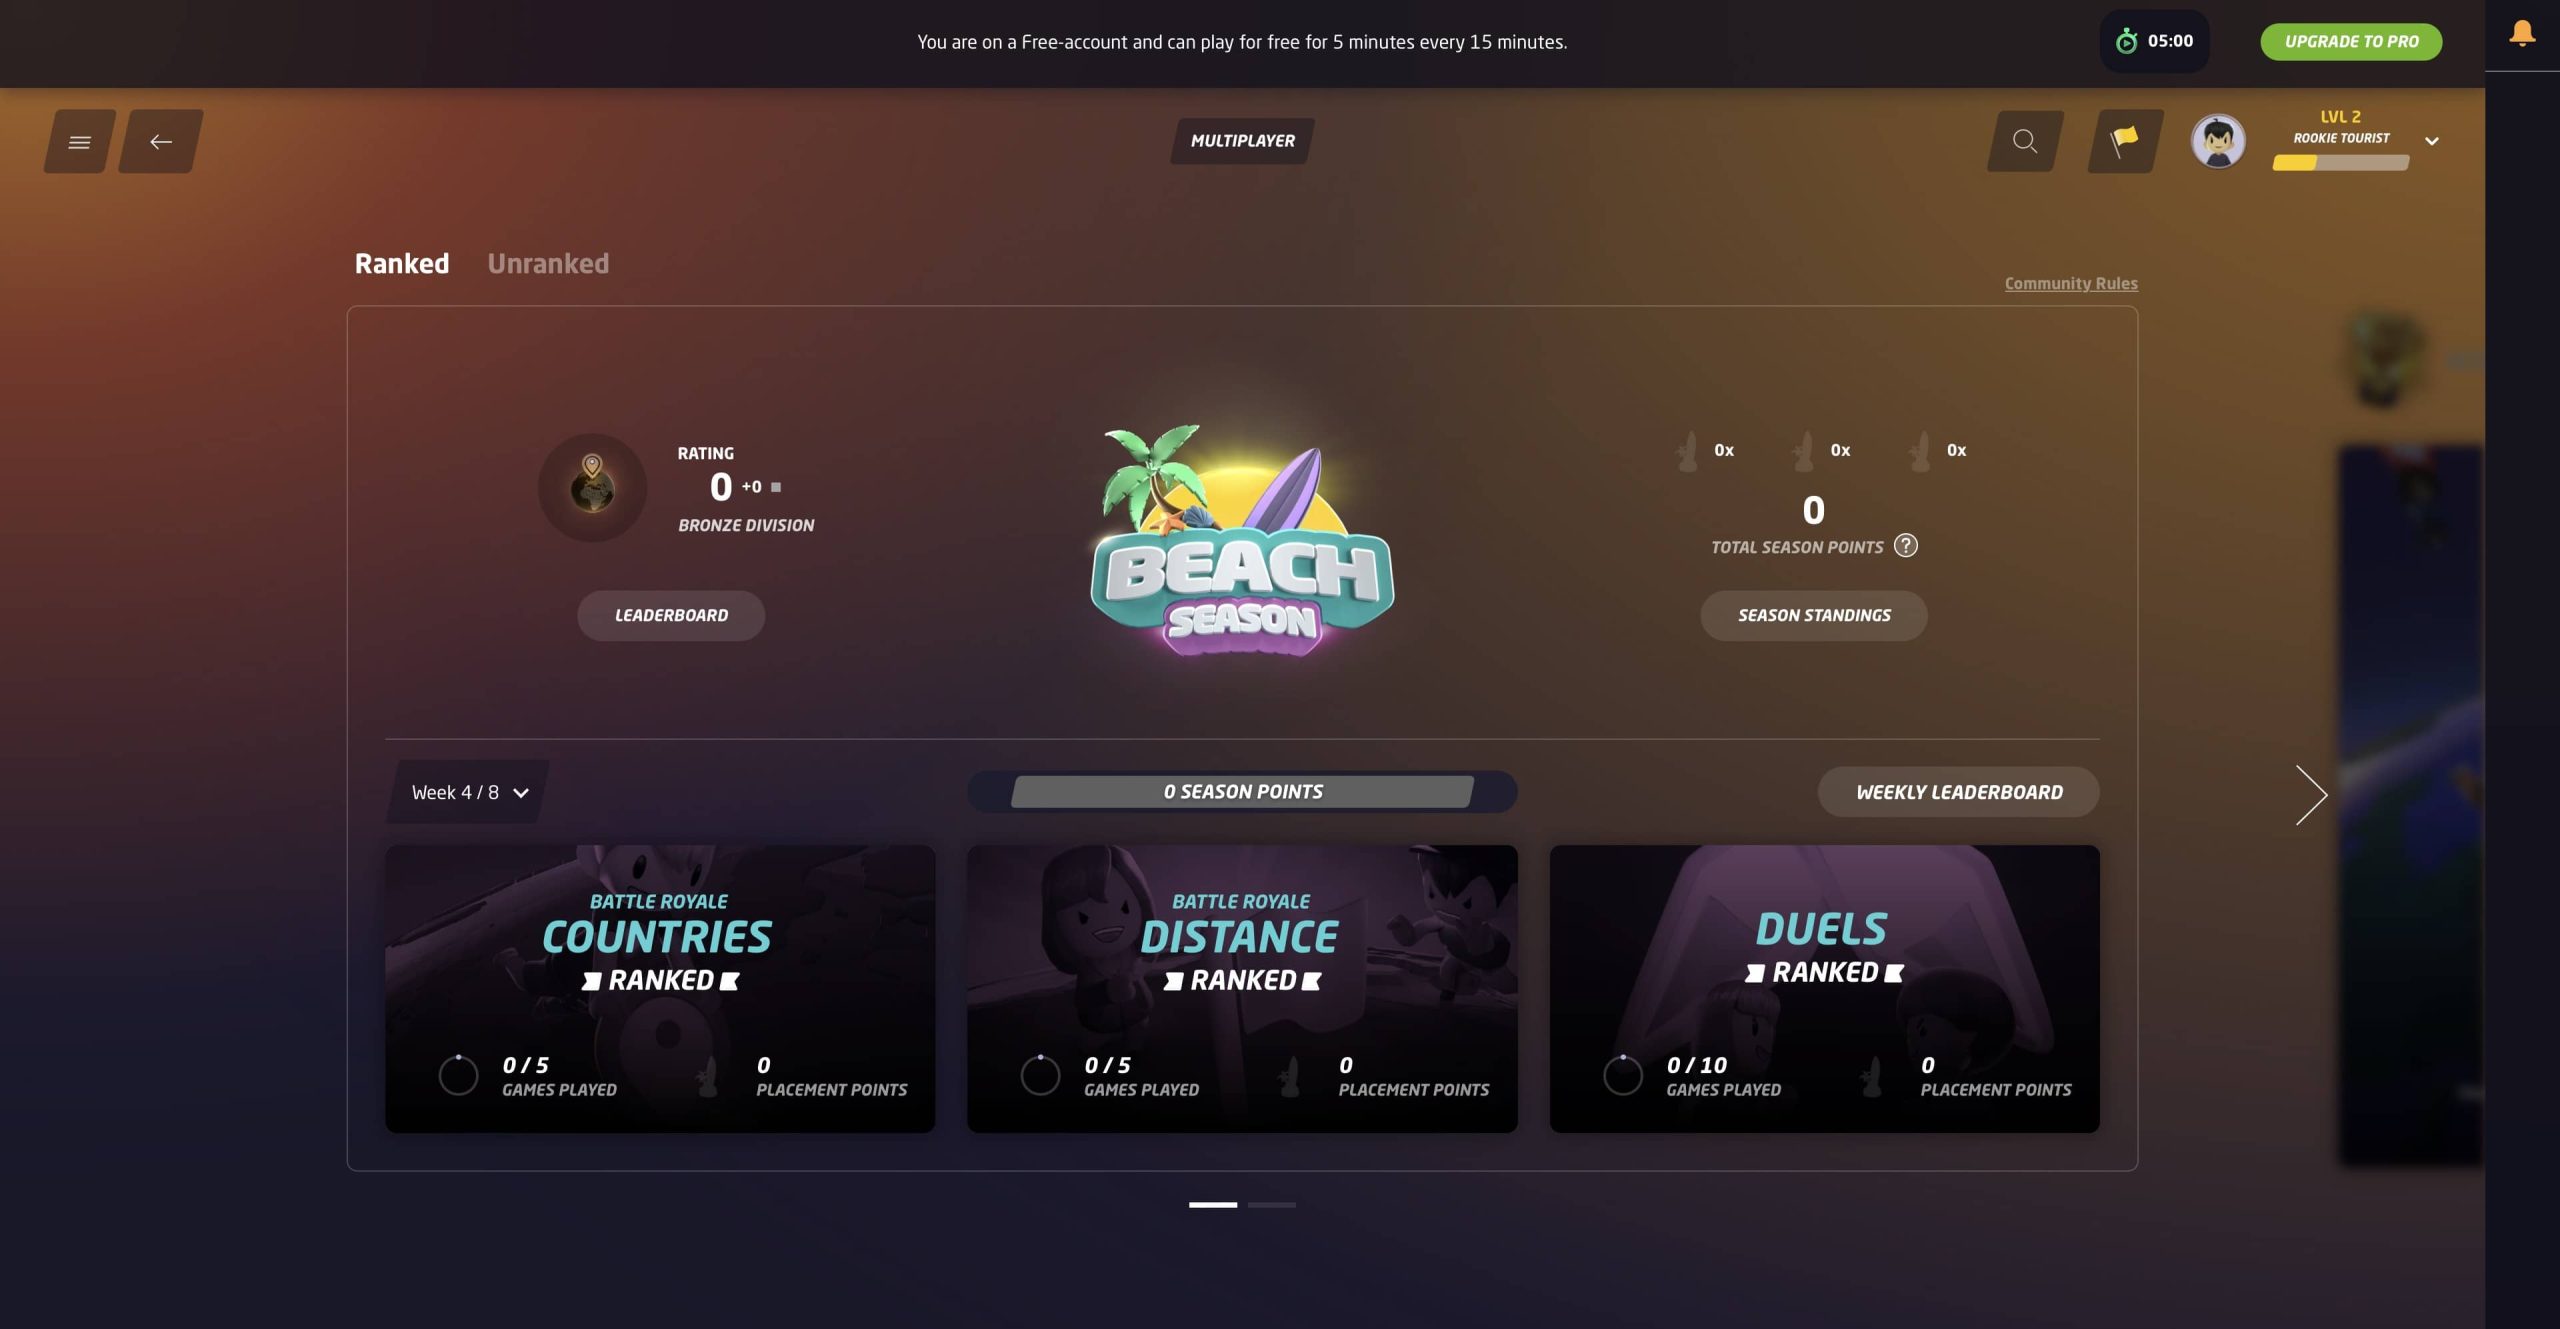Open search with the magnifier icon
Viewport: 2560px width, 1329px height.
tap(2025, 141)
